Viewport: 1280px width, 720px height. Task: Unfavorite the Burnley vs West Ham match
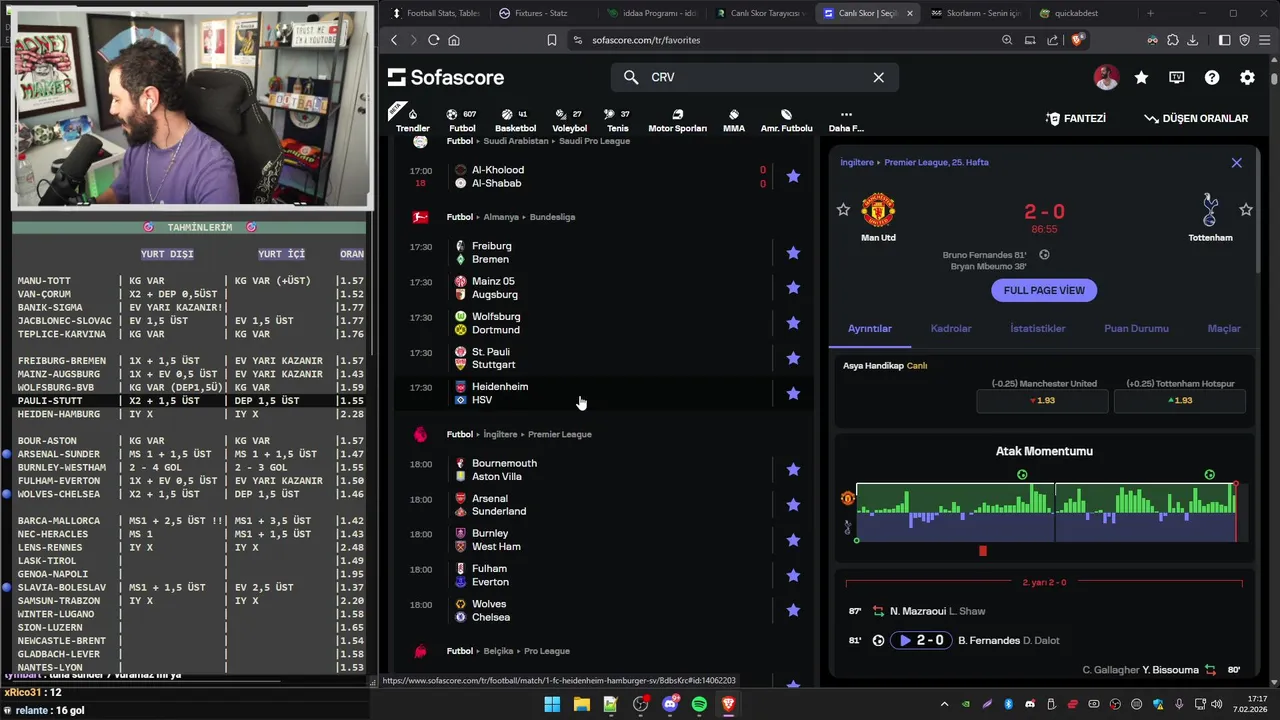[793, 540]
